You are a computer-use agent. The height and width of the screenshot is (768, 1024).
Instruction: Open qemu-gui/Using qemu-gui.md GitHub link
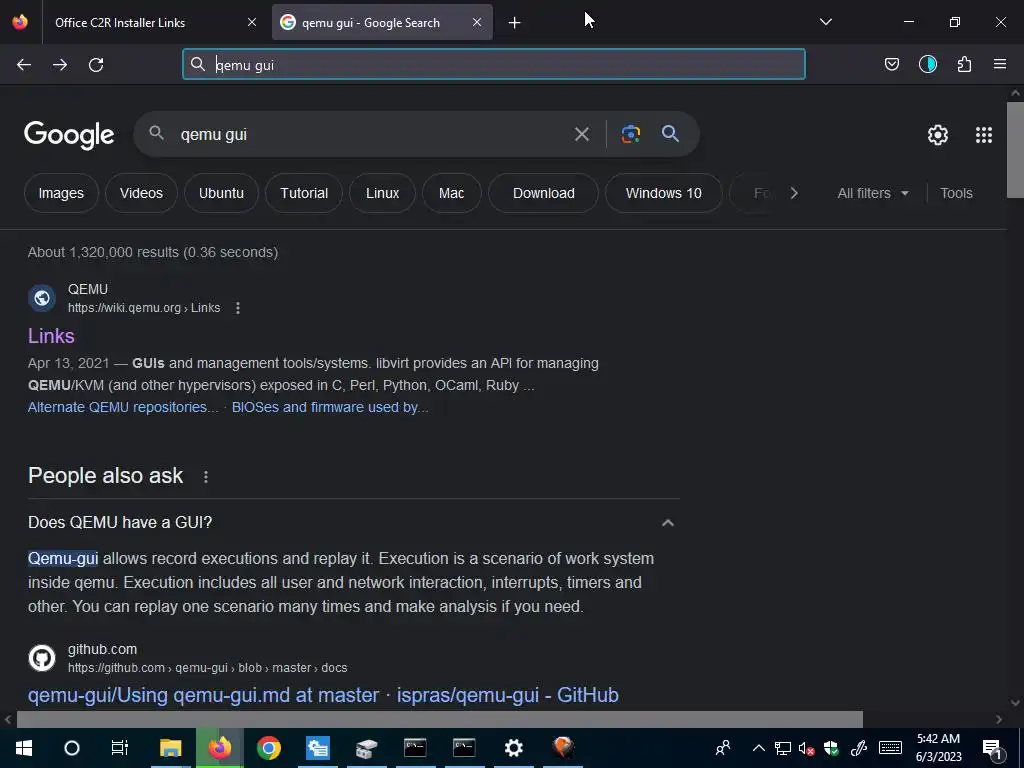(323, 695)
